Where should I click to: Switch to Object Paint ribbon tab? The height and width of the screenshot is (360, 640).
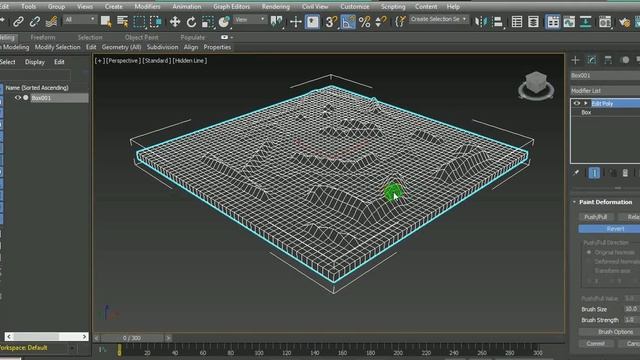pos(142,37)
